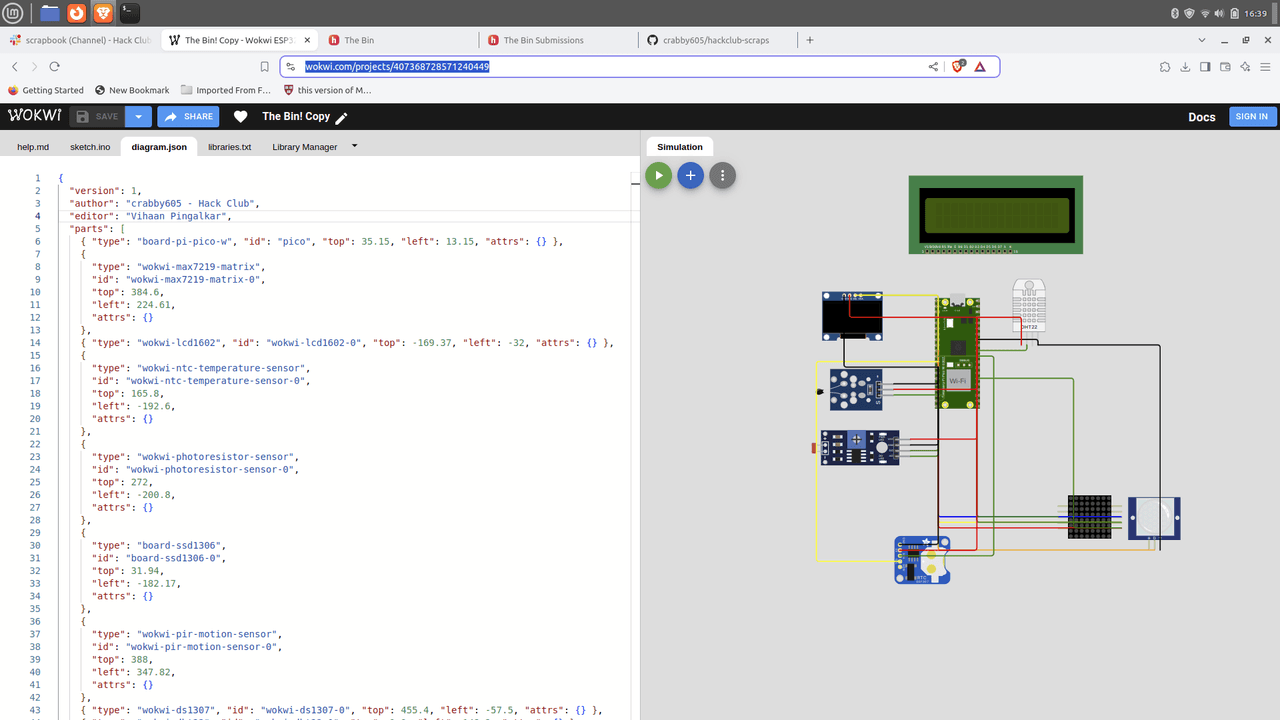Select the LCD1602 display on the canvas
Image resolution: width=1280 pixels, height=720 pixels.
coord(995,215)
